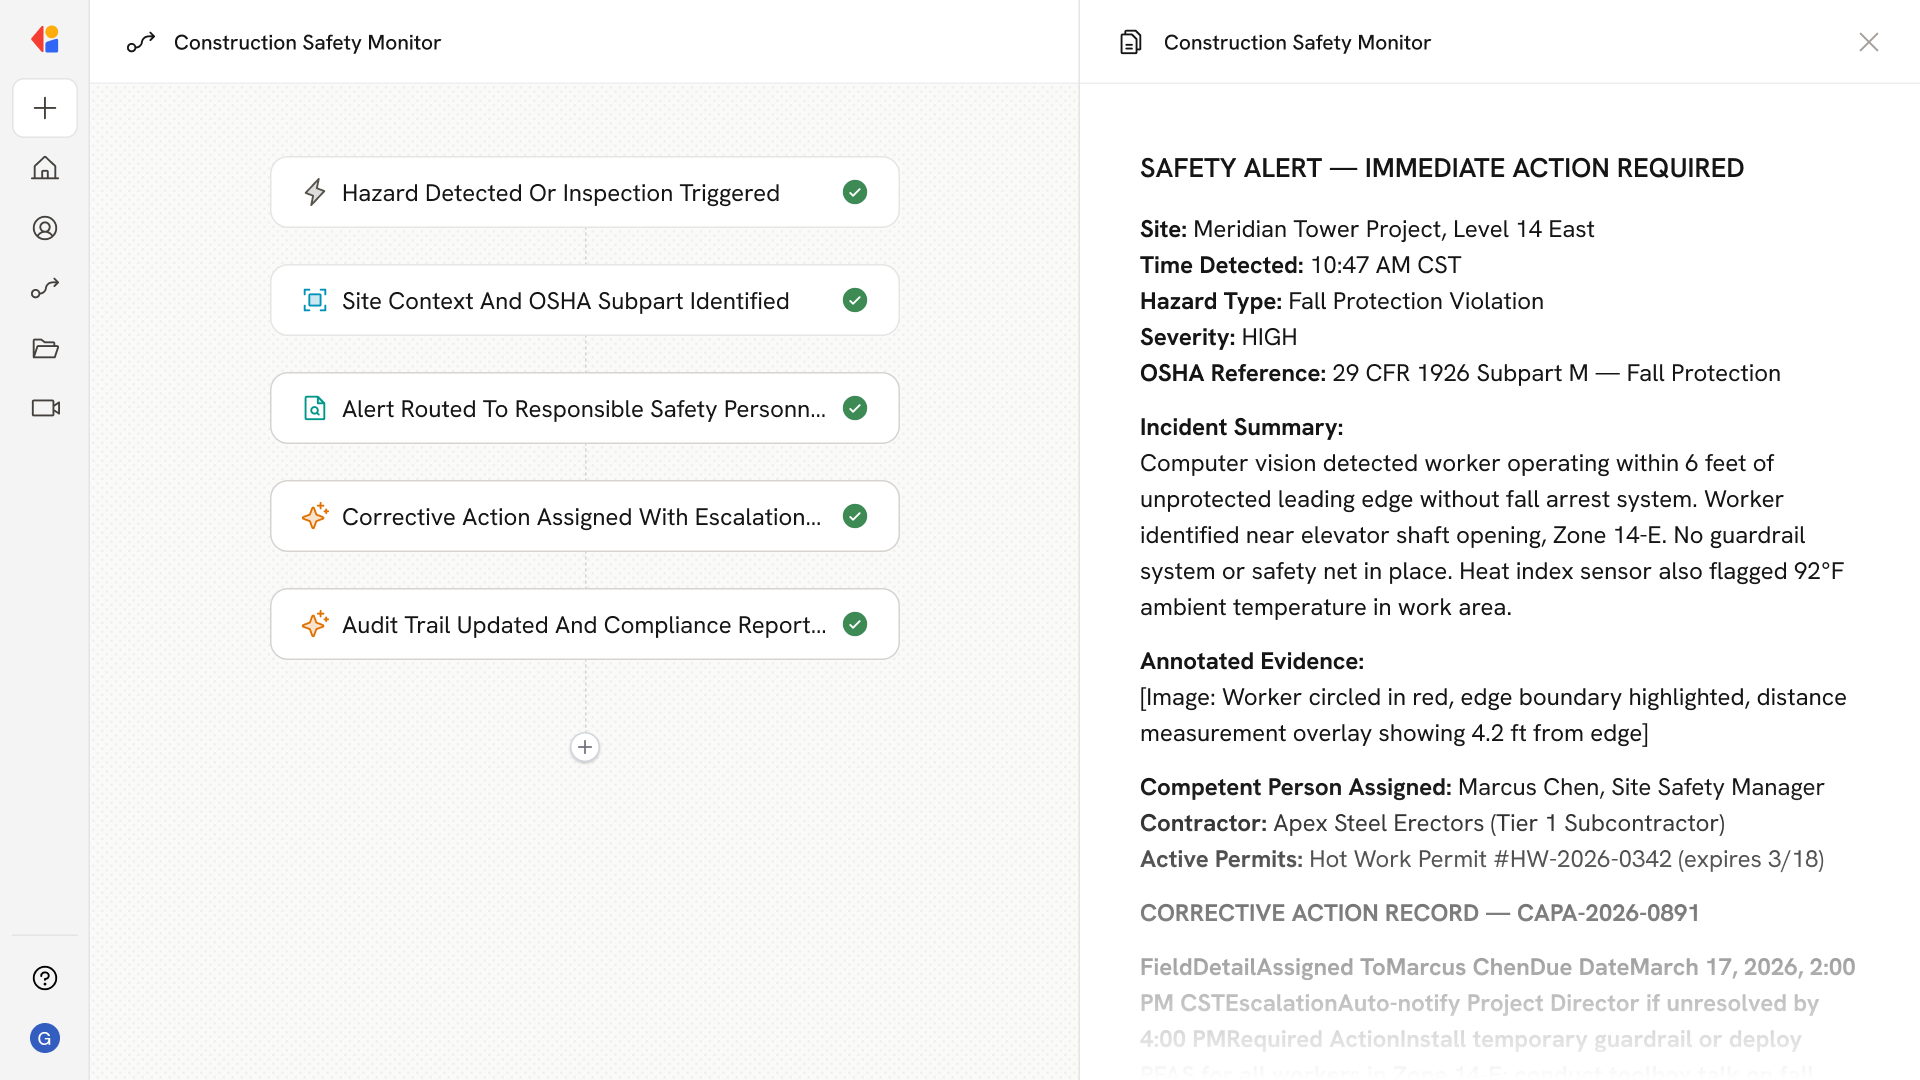1920x1080 pixels.
Task: Open the Home icon in sidebar
Action: point(45,168)
